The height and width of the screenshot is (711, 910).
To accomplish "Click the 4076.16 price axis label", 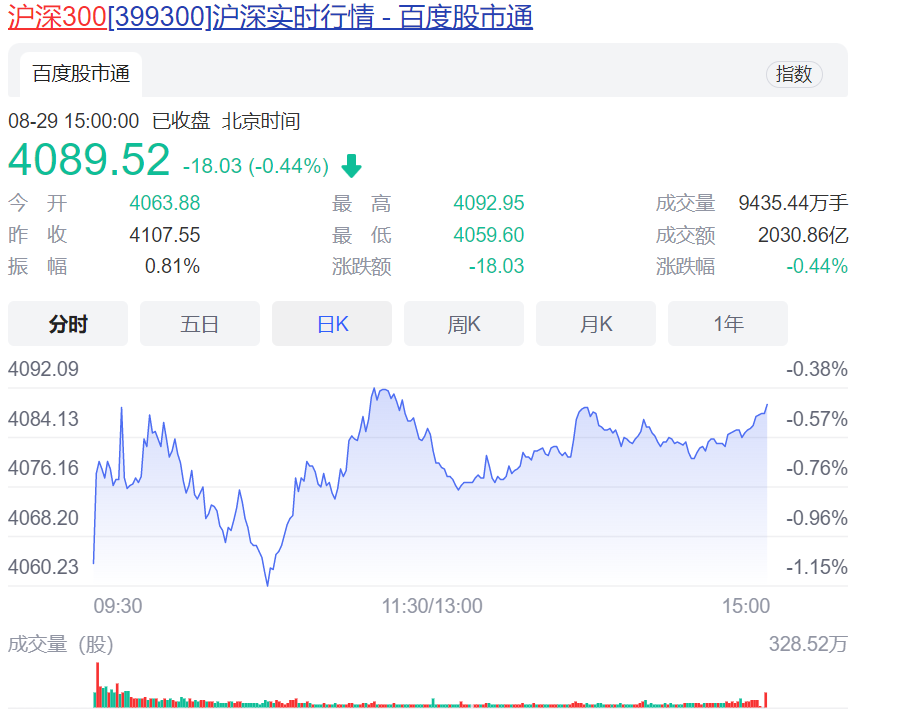I will 43,468.
